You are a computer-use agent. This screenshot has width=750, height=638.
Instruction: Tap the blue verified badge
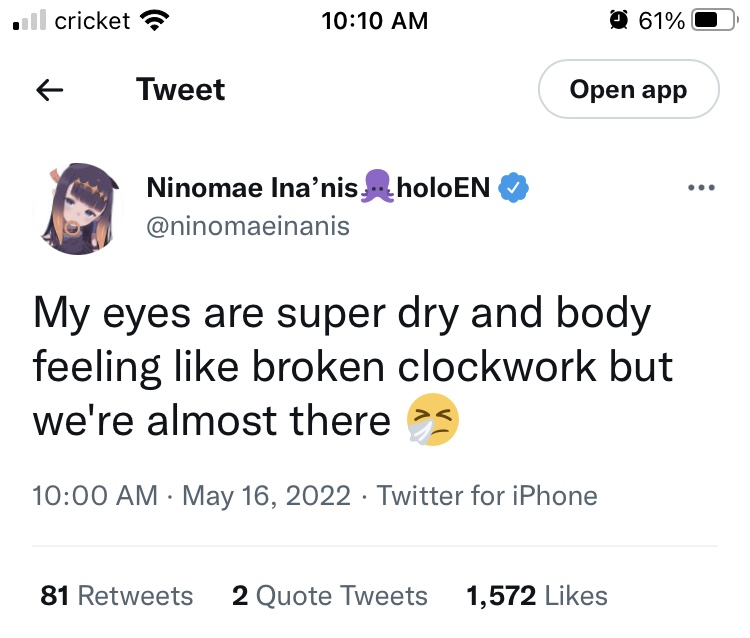(x=514, y=187)
